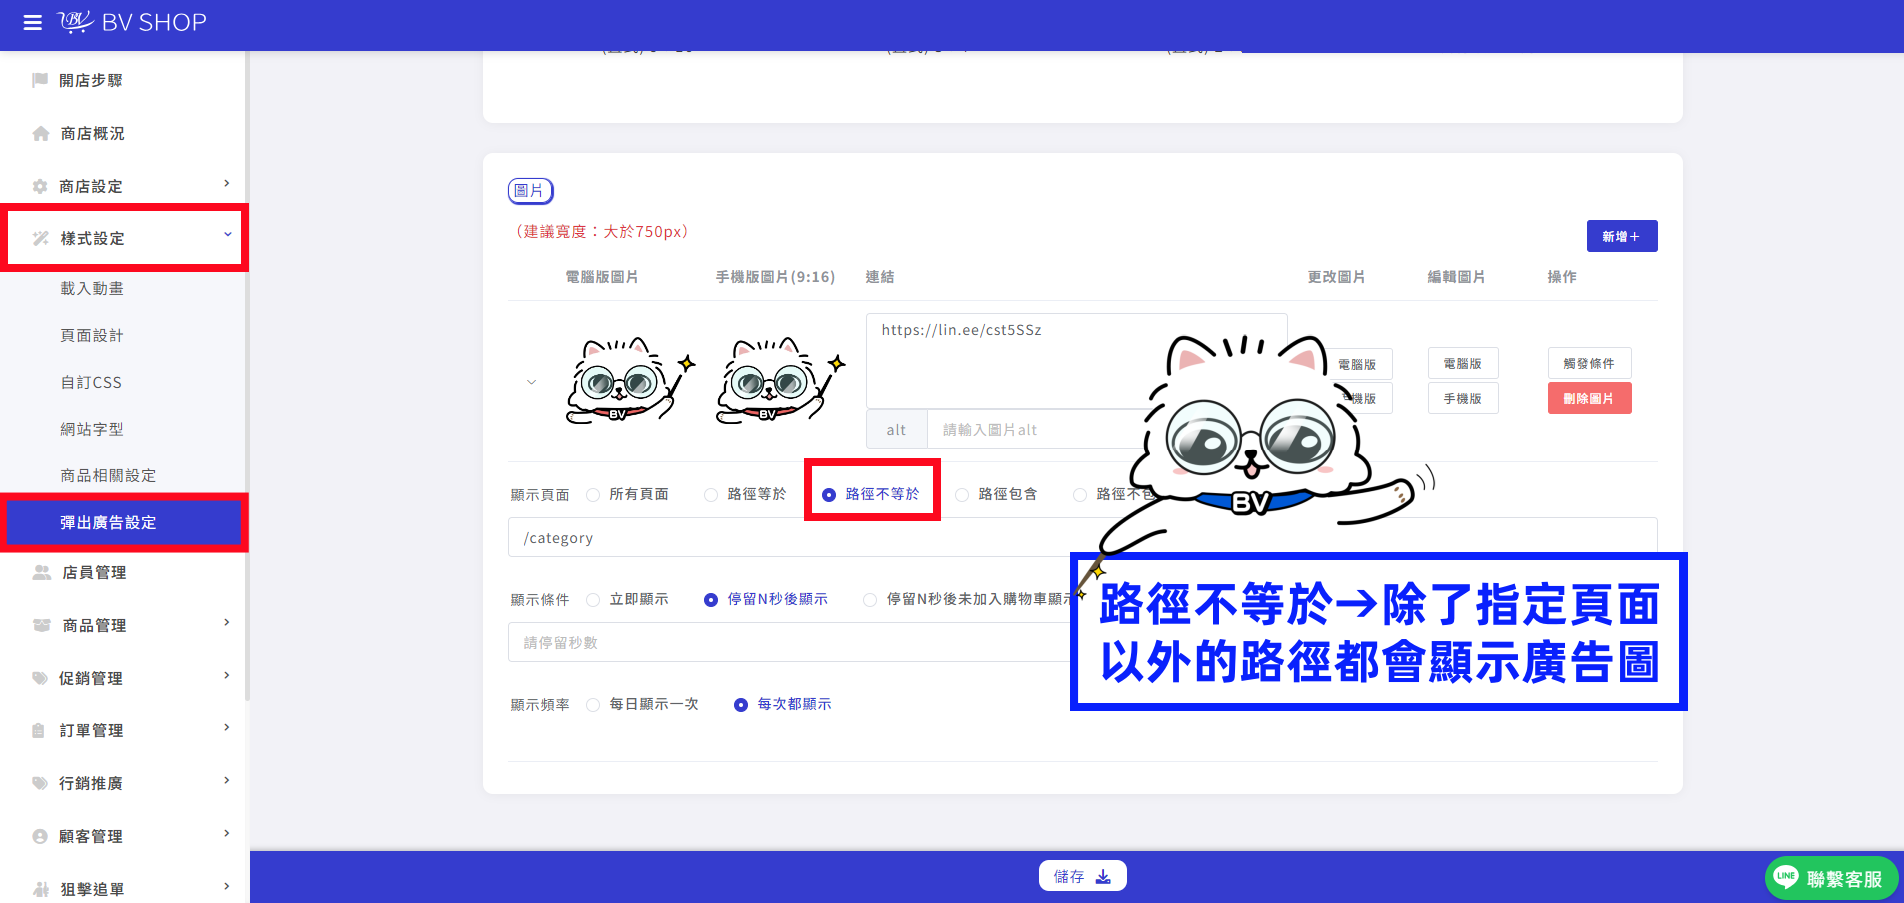Select 立即顯示 display condition
This screenshot has height=903, width=1904.
[x=593, y=600]
